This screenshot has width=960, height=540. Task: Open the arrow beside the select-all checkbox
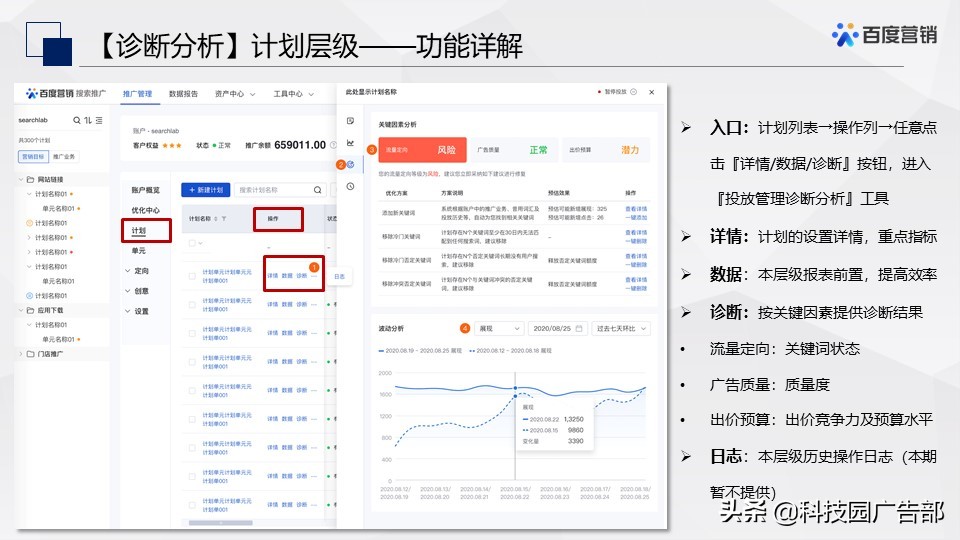point(201,243)
